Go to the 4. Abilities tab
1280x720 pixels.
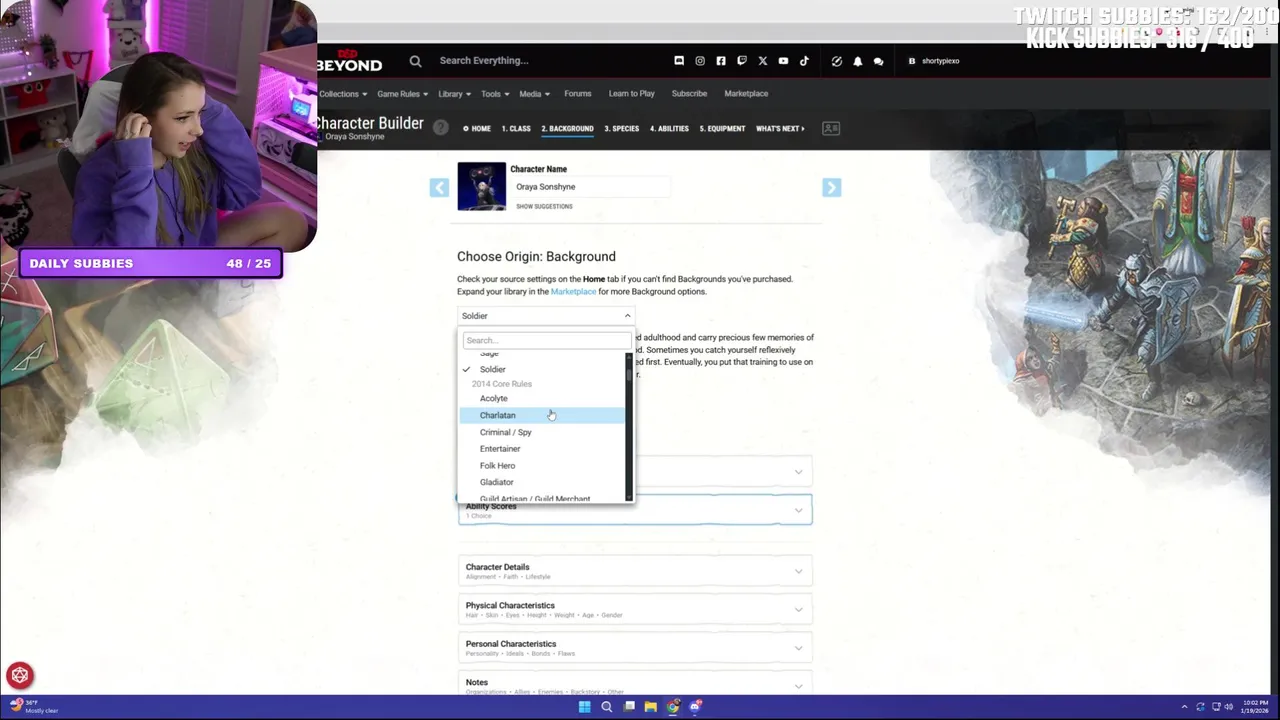(669, 129)
